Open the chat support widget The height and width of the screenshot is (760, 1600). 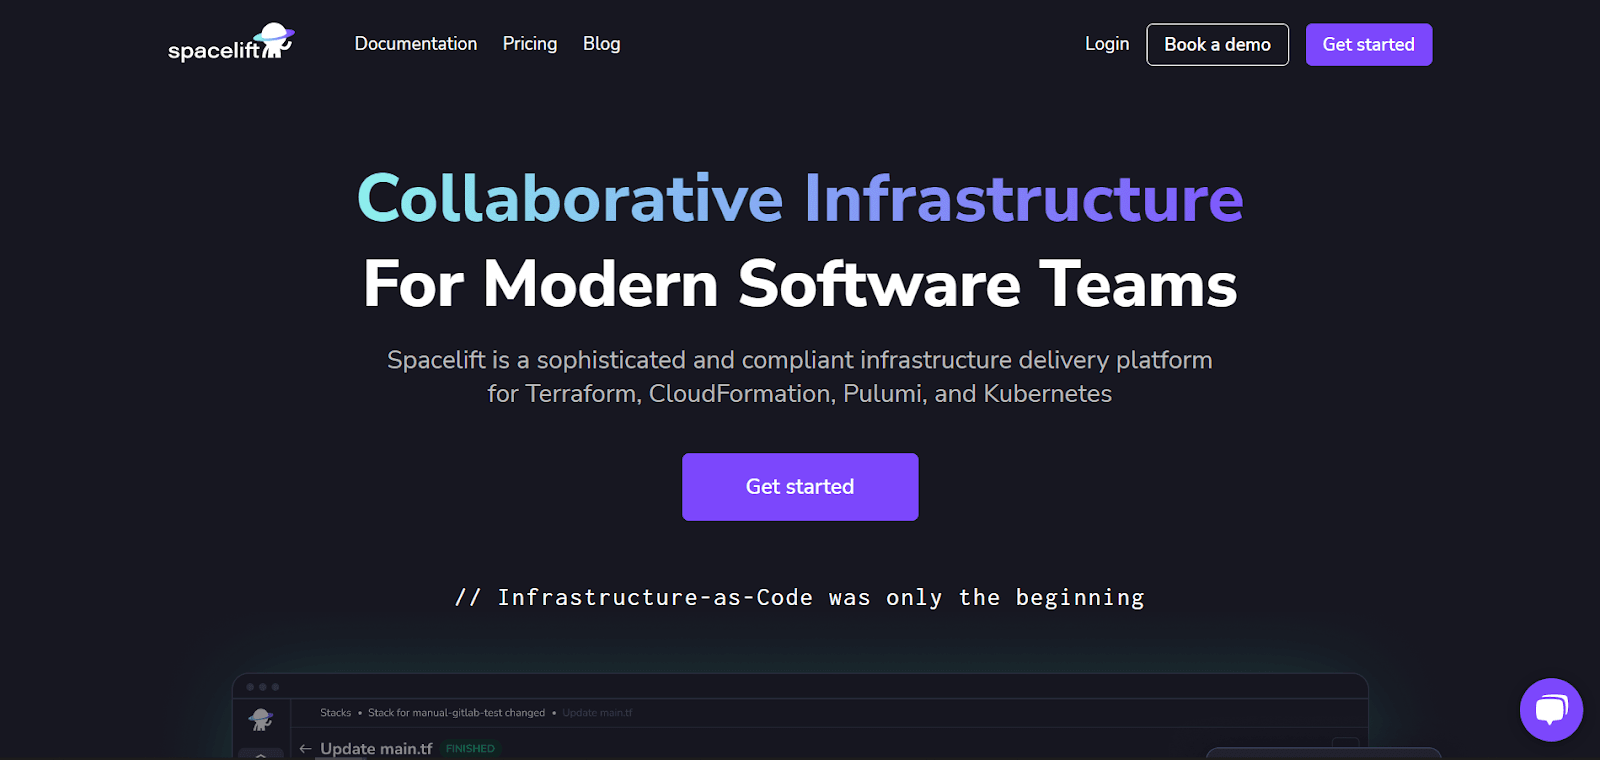click(1550, 710)
